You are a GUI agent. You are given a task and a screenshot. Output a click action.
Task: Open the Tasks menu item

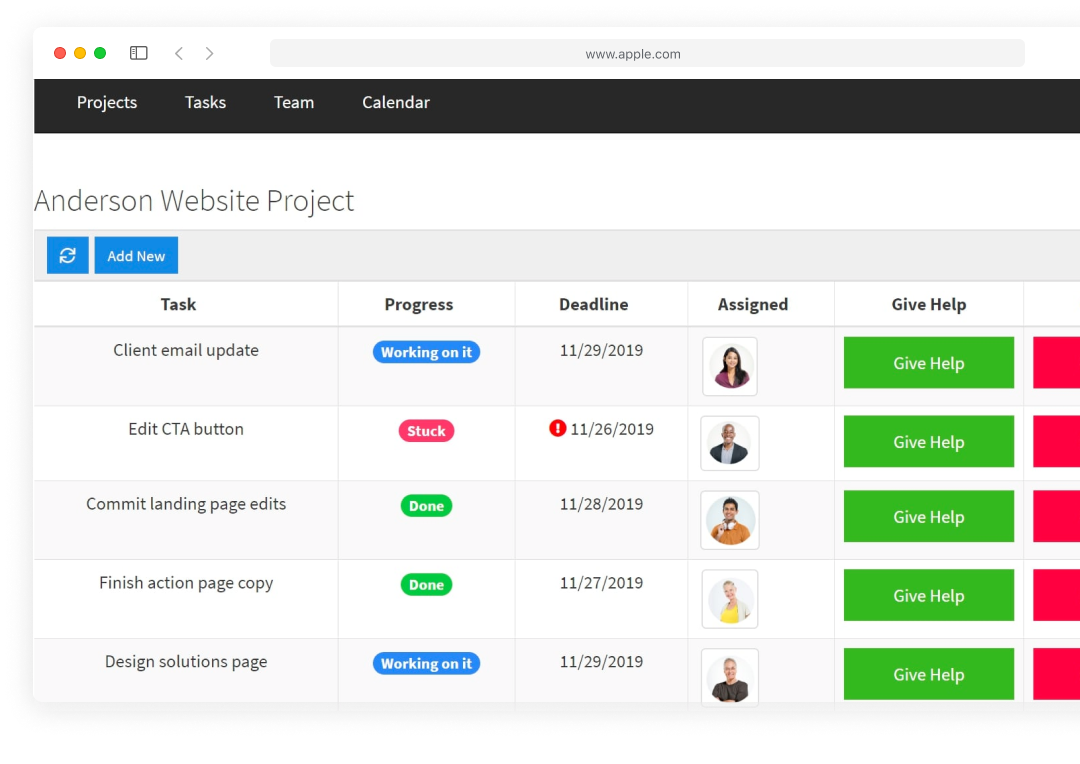pos(205,103)
